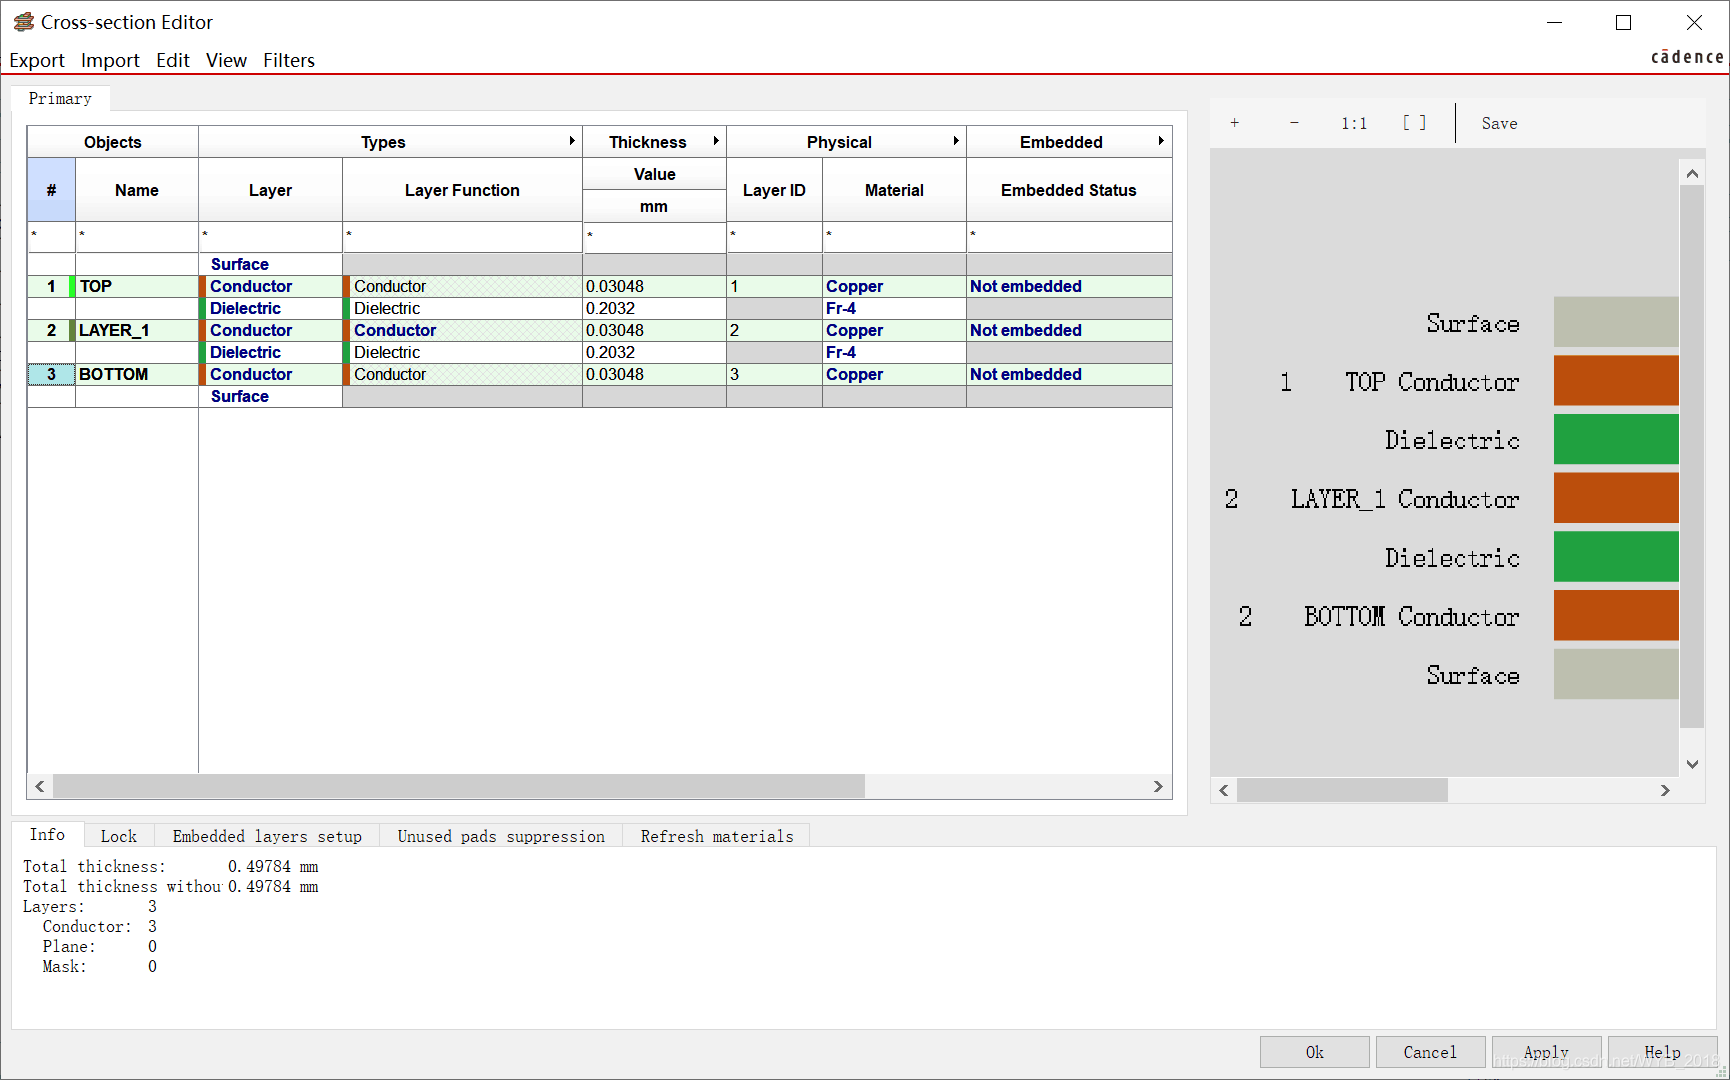Click the Embedded Status filter field
The height and width of the screenshot is (1080, 1730).
pos(1069,237)
